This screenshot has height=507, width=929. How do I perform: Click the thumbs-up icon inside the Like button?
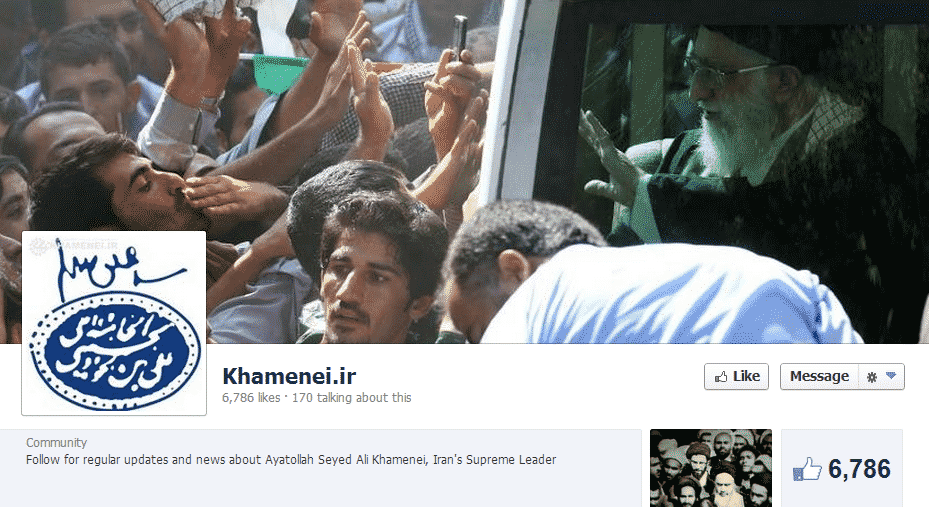[720, 377]
